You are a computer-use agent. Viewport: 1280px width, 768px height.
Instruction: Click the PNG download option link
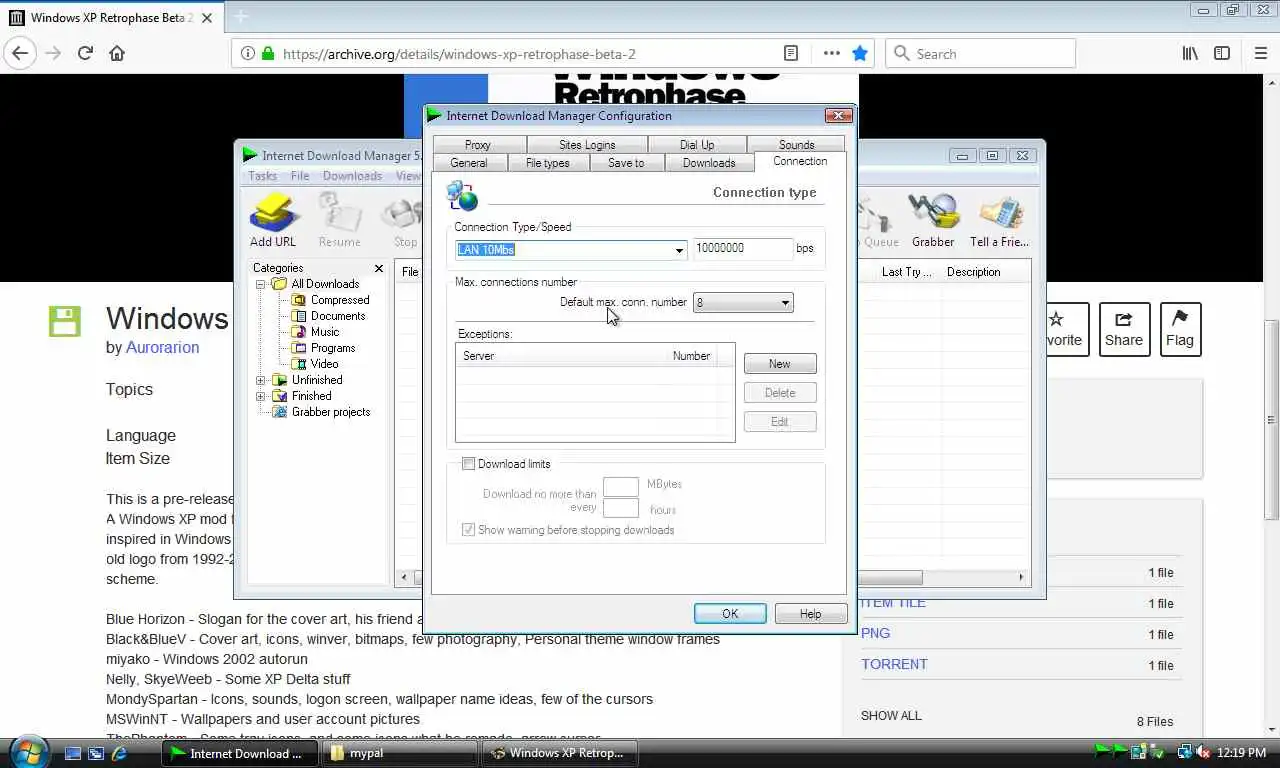pyautogui.click(x=875, y=633)
